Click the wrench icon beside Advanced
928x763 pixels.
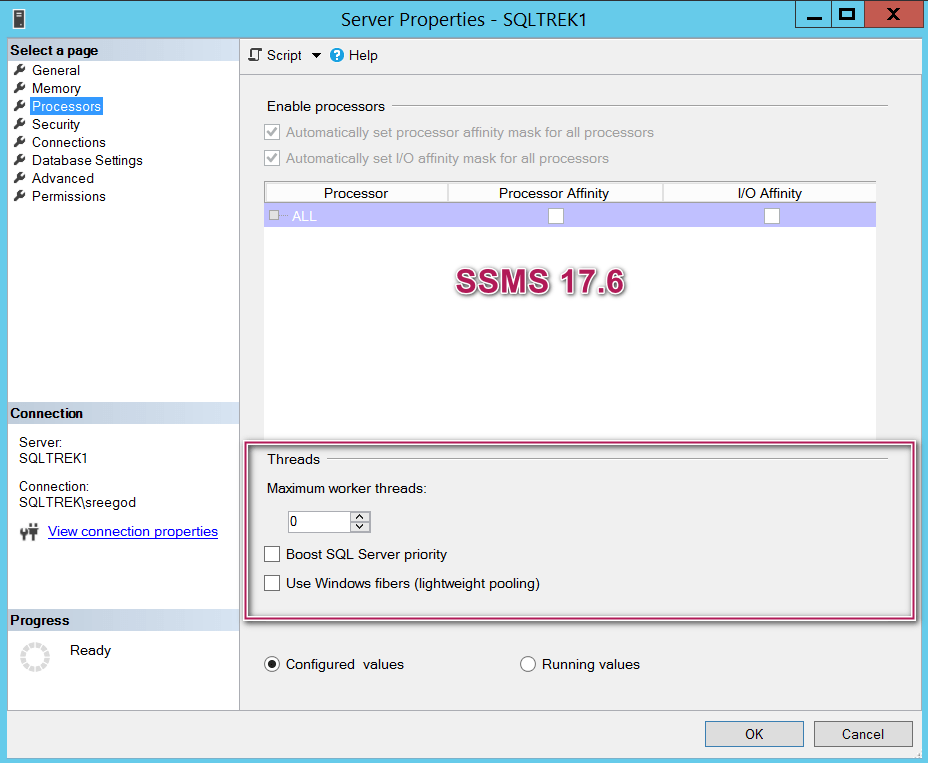pyautogui.click(x=19, y=178)
